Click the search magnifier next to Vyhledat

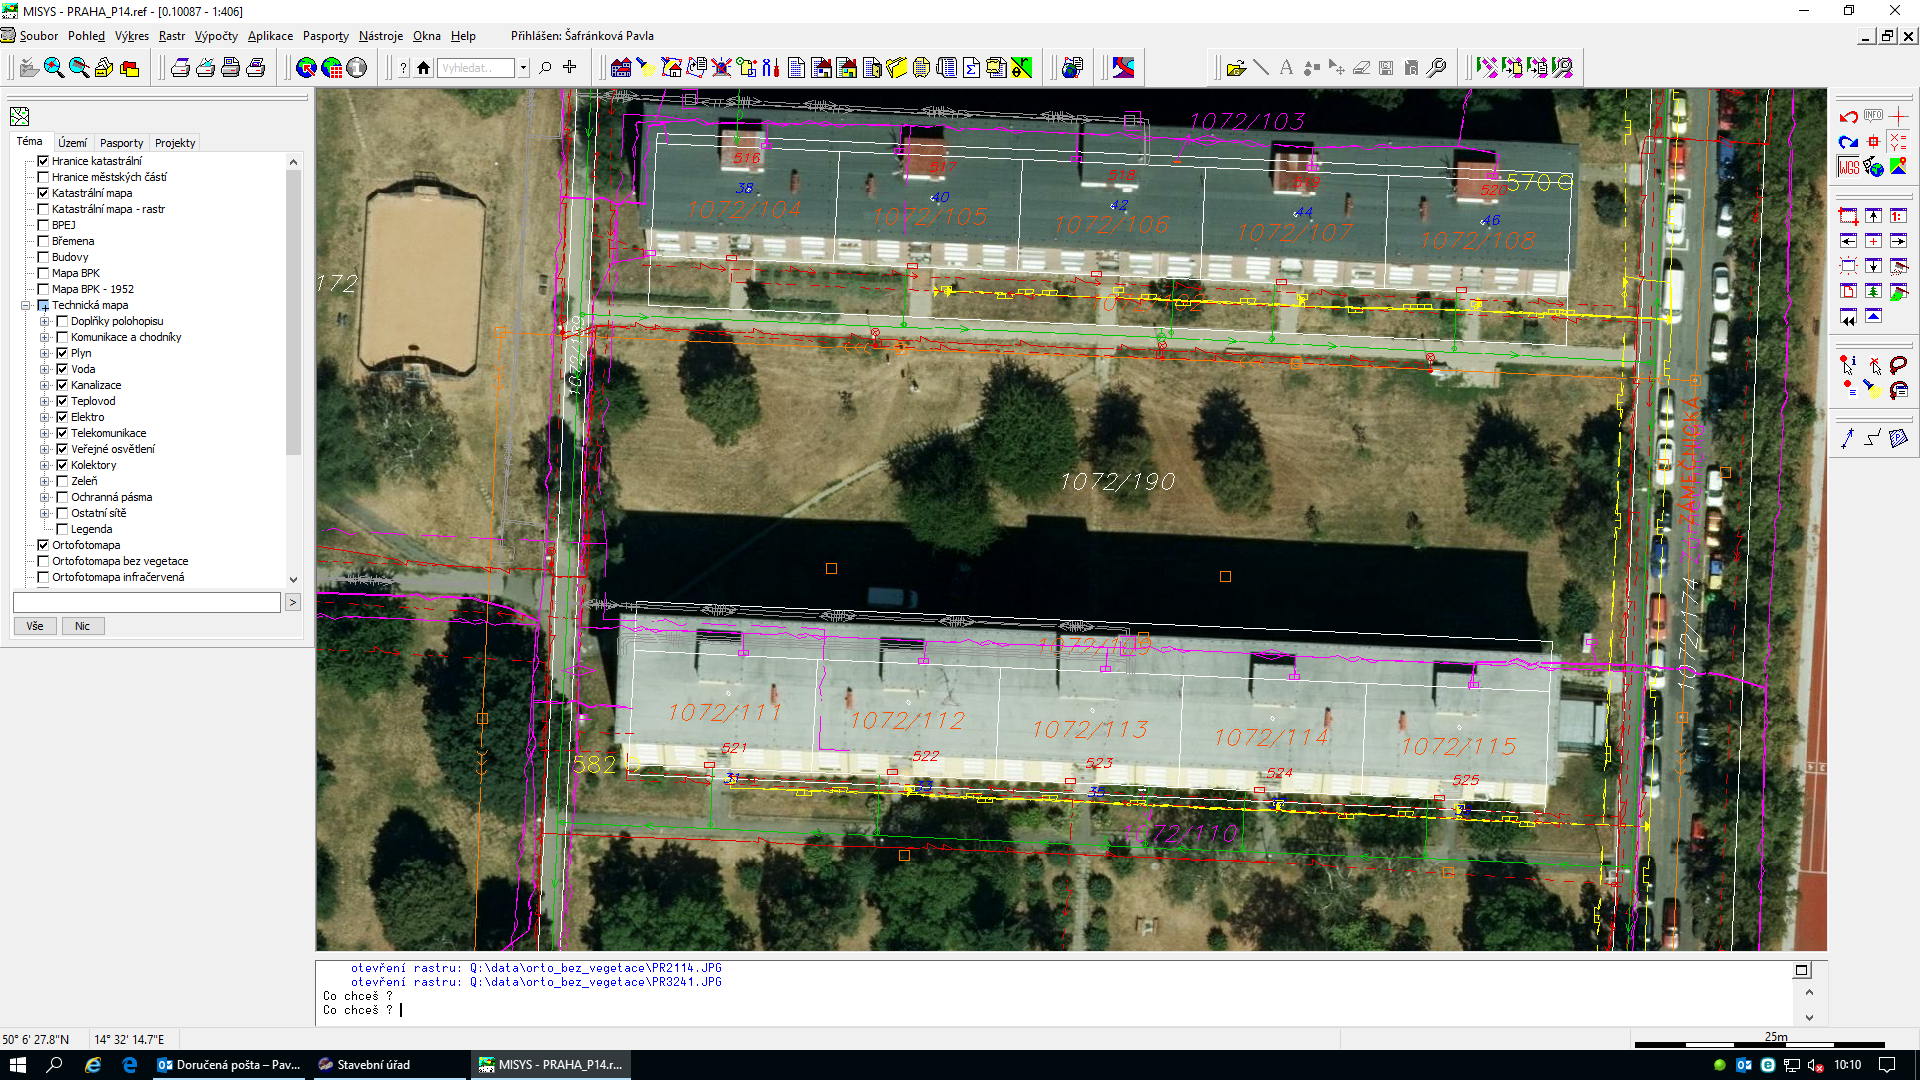coord(545,68)
